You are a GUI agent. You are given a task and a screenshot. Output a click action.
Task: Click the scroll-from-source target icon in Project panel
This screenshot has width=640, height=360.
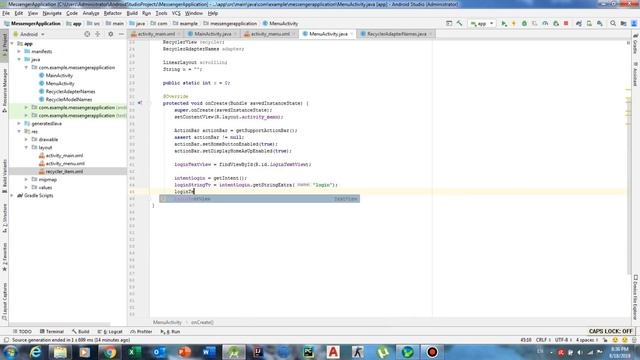coord(87,34)
